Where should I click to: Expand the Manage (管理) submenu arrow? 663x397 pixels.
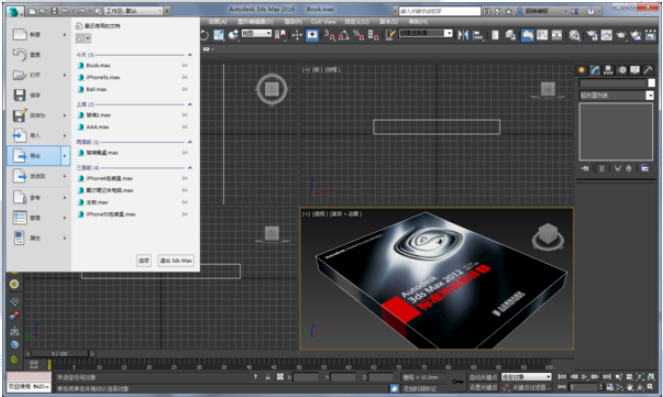pyautogui.click(x=65, y=218)
